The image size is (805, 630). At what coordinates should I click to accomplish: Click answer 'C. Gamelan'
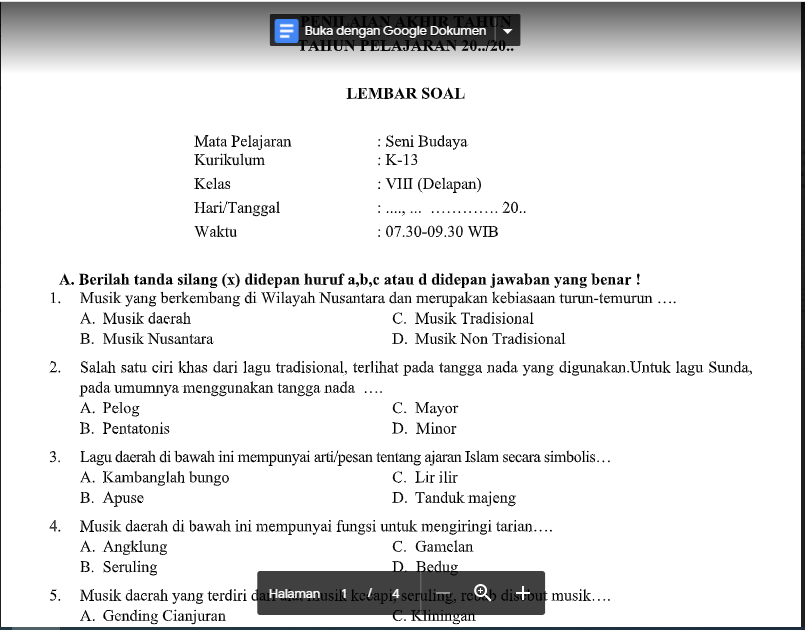tap(432, 547)
